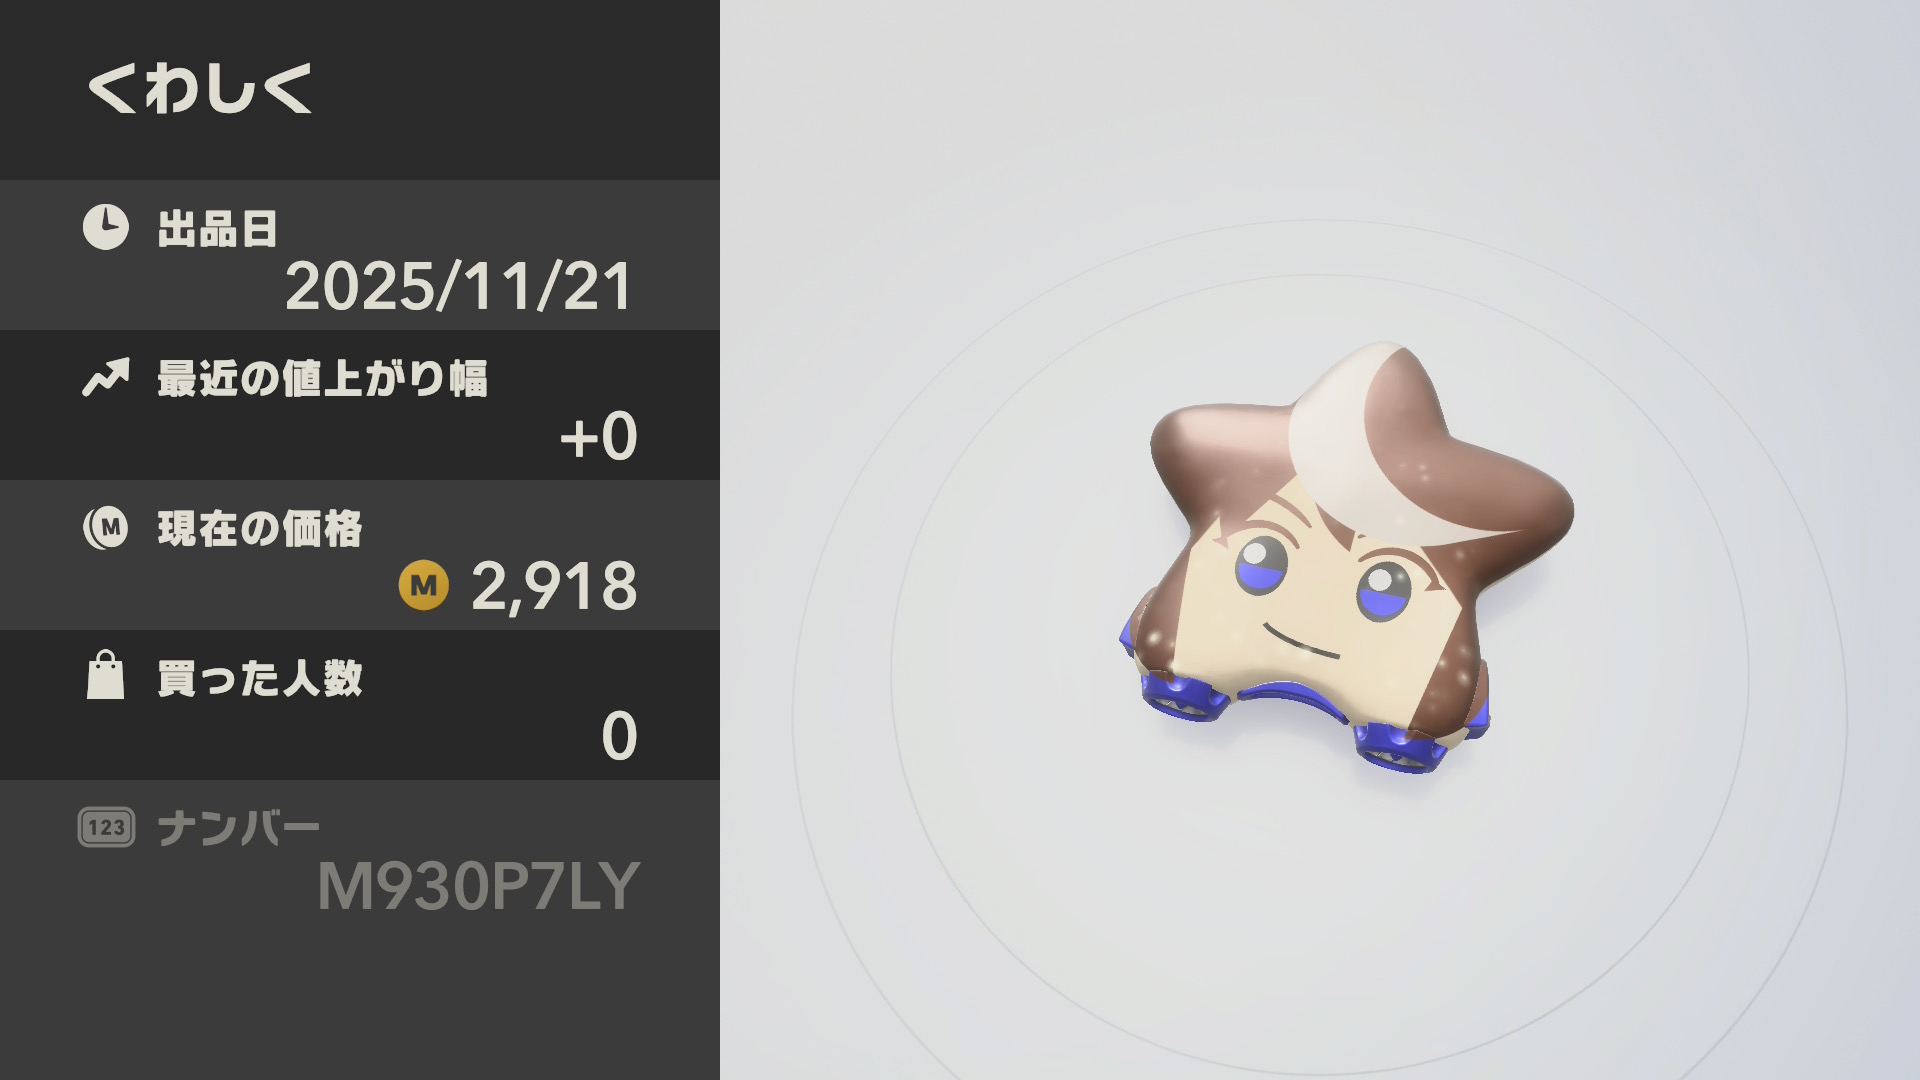
Task: Click the clock icon beside 出品日
Action: (105, 227)
